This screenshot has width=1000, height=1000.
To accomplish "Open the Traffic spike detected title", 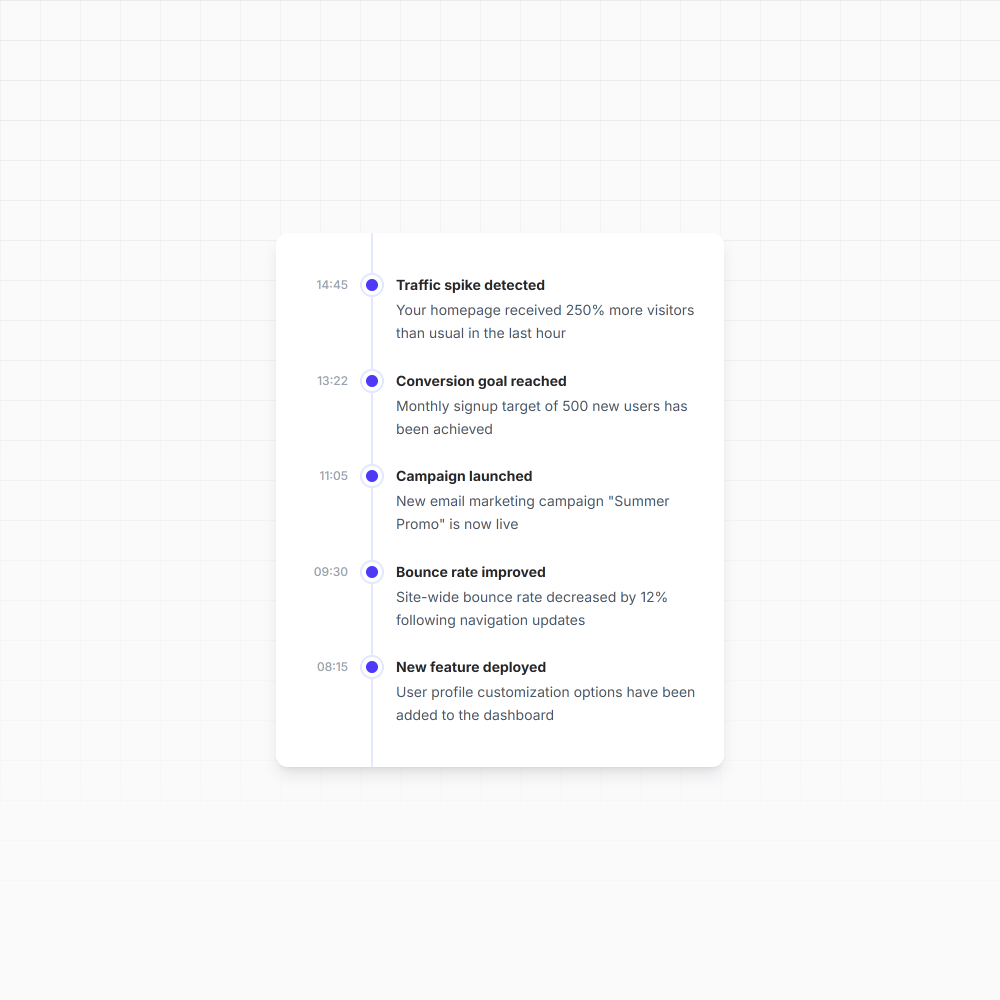I will tap(470, 285).
